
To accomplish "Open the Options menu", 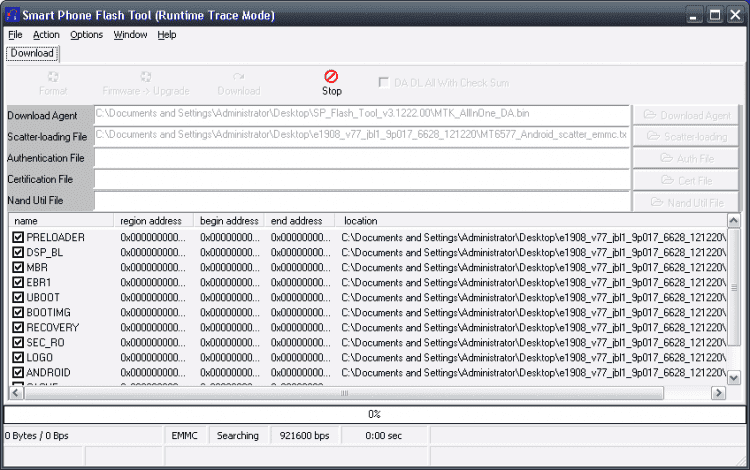I will tap(86, 35).
